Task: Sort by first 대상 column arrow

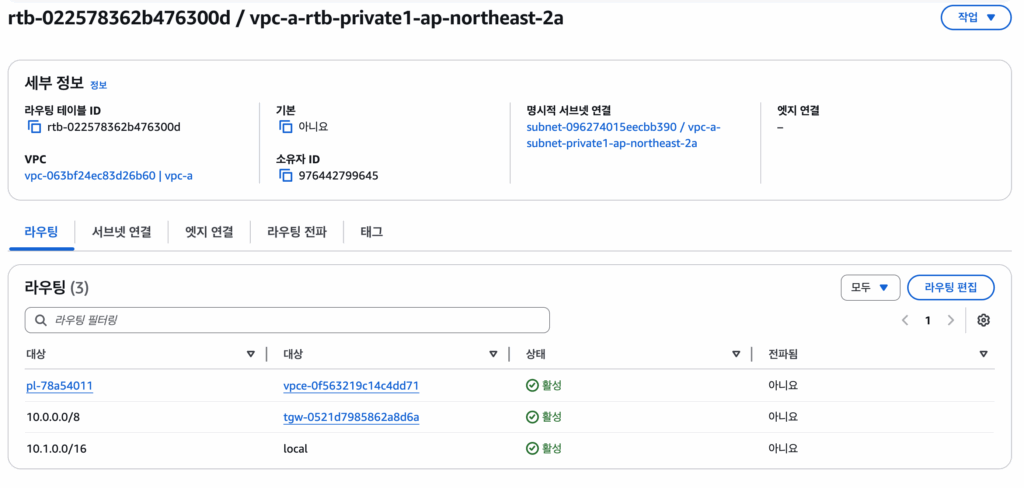Action: (x=250, y=354)
